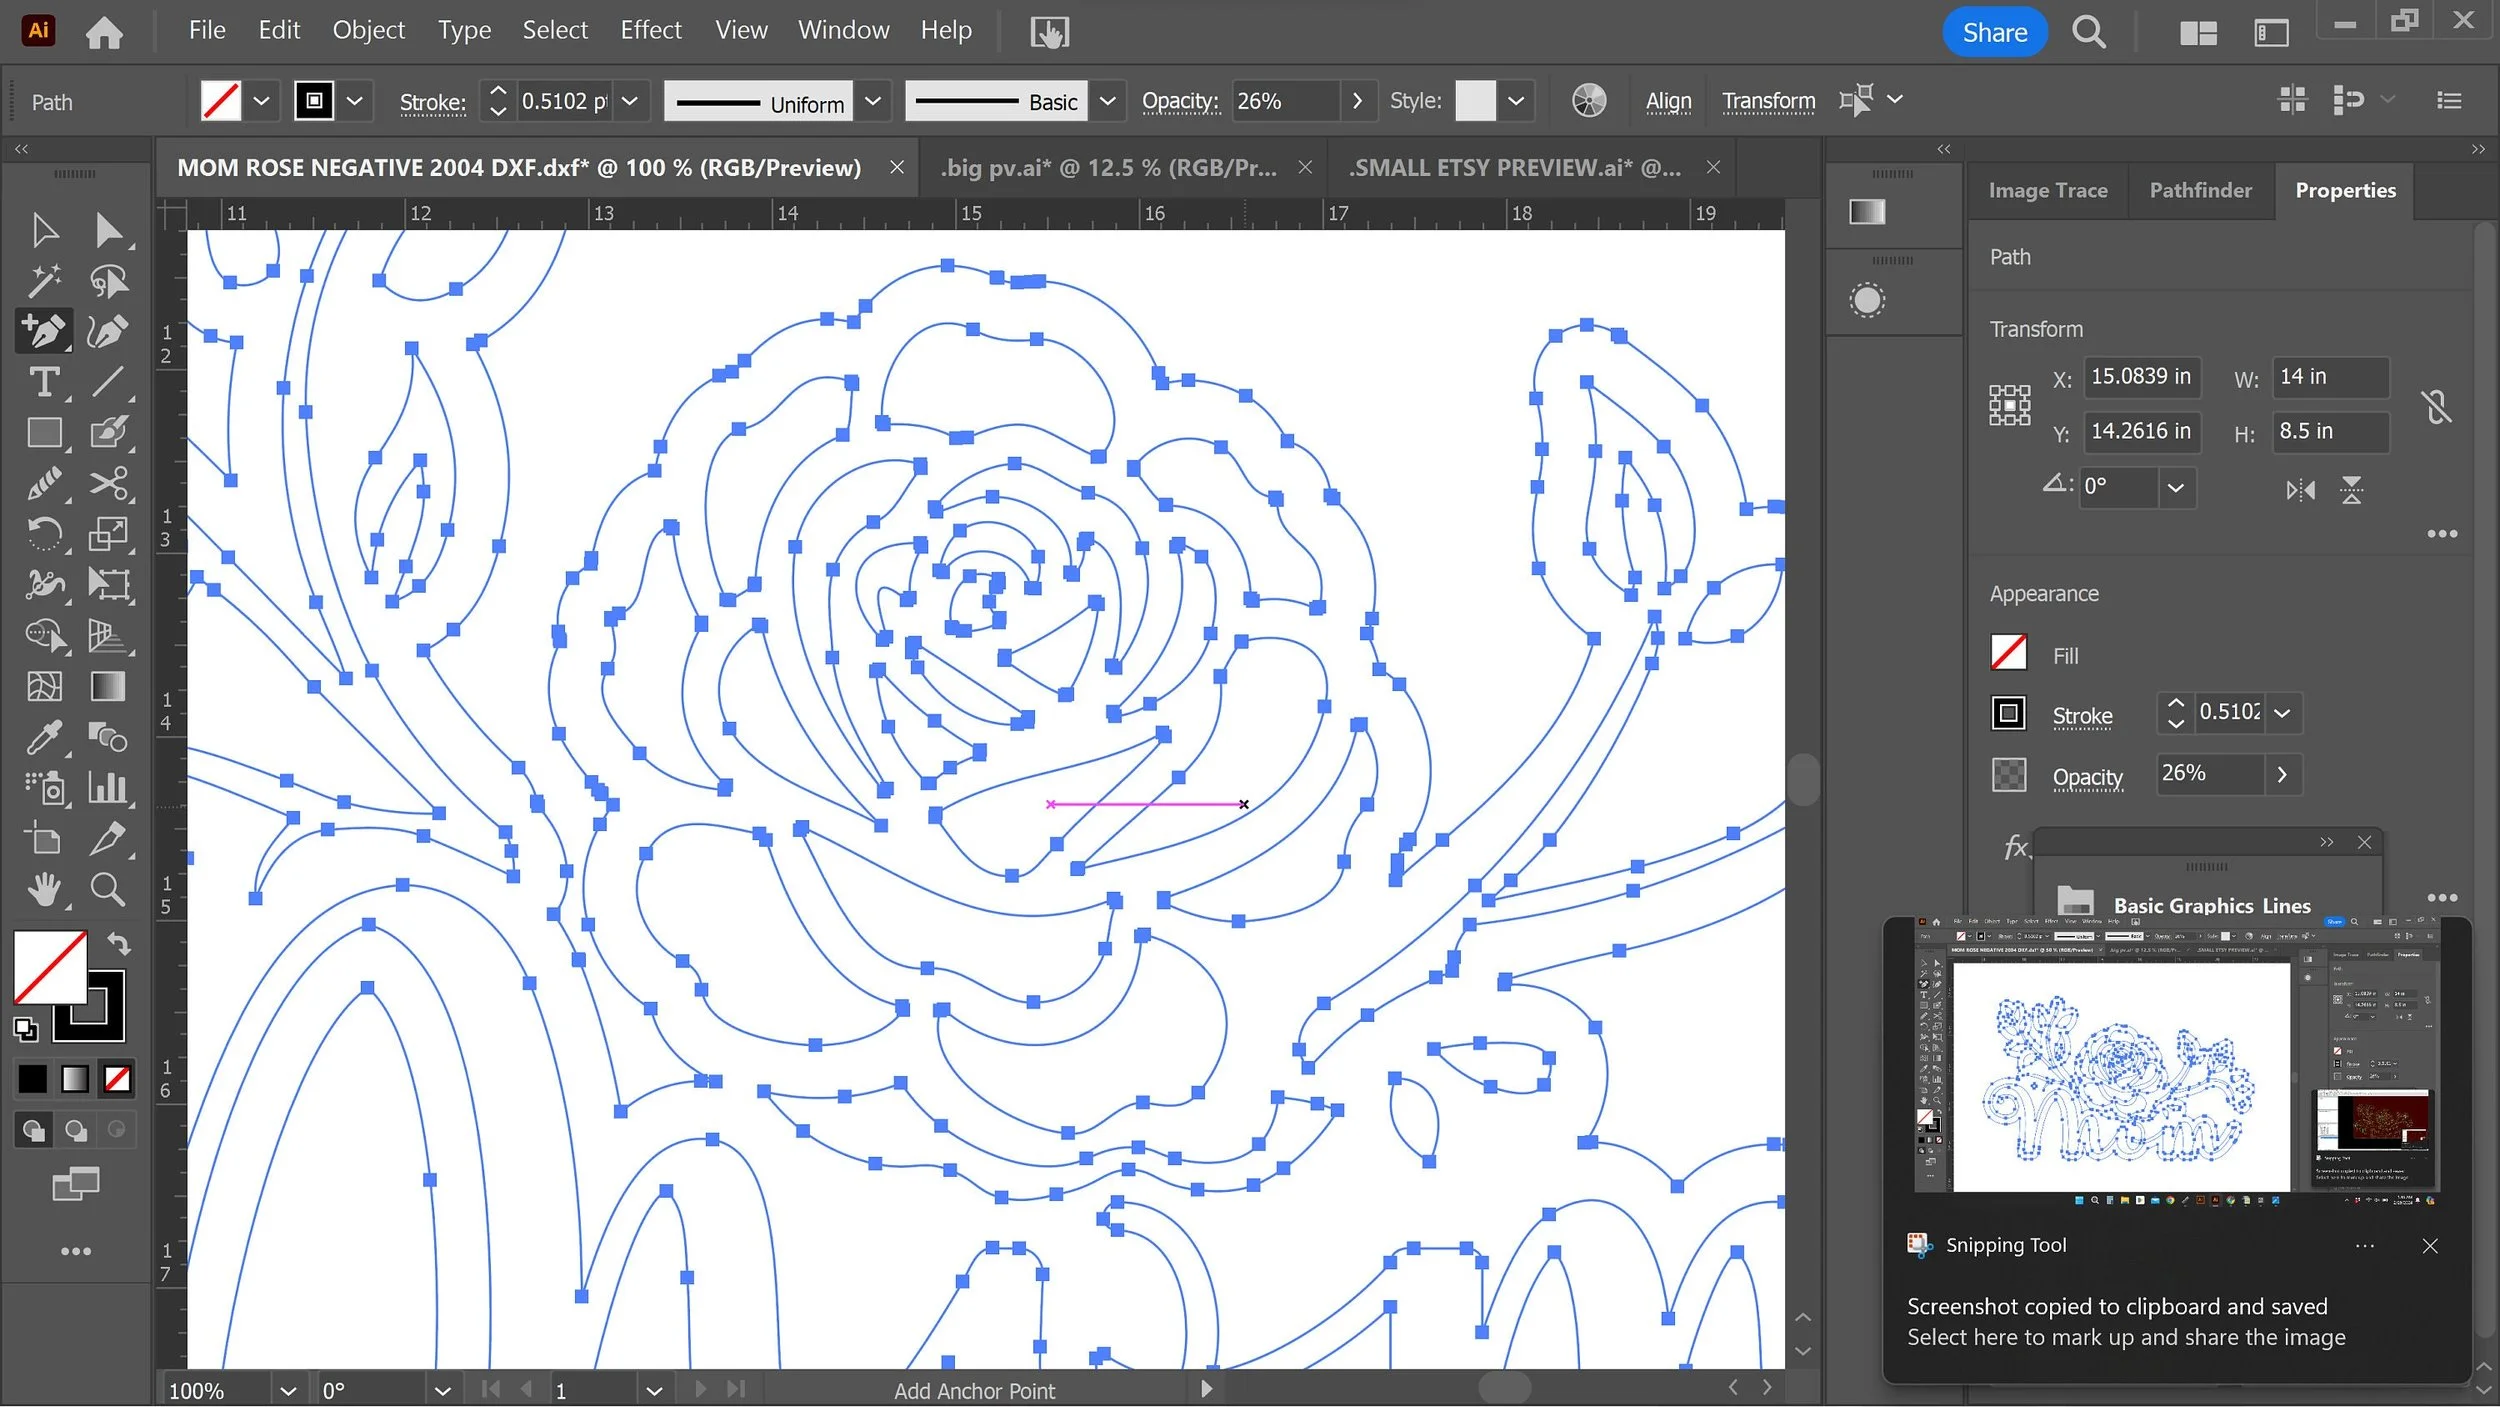Open the Basic brush definition dropdown
The image size is (2500, 1407).
(x=1107, y=101)
